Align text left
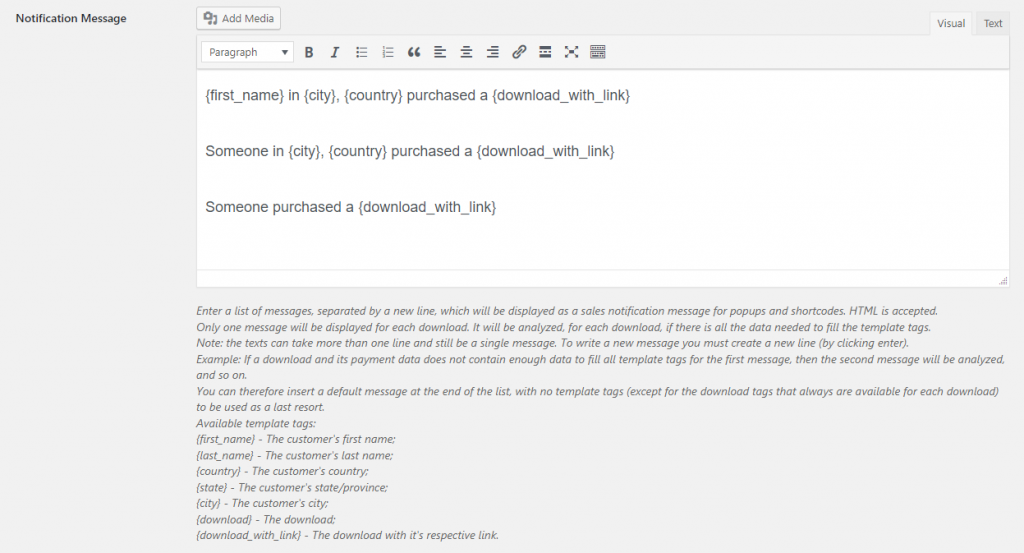The image size is (1024, 553). tap(440, 52)
